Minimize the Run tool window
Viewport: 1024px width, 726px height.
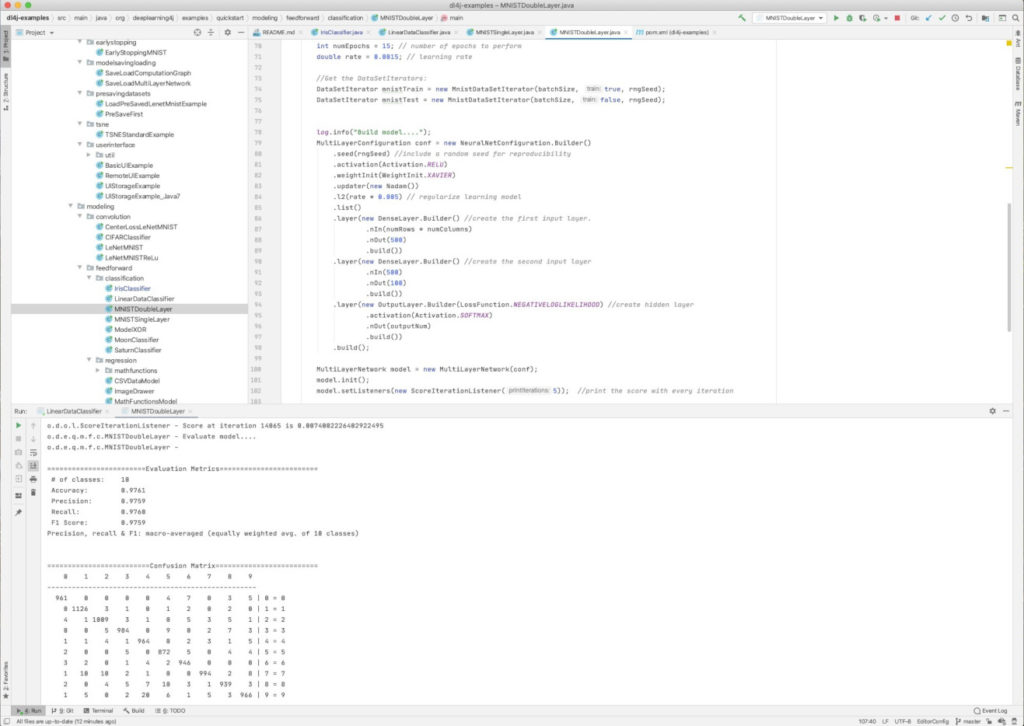[1006, 411]
